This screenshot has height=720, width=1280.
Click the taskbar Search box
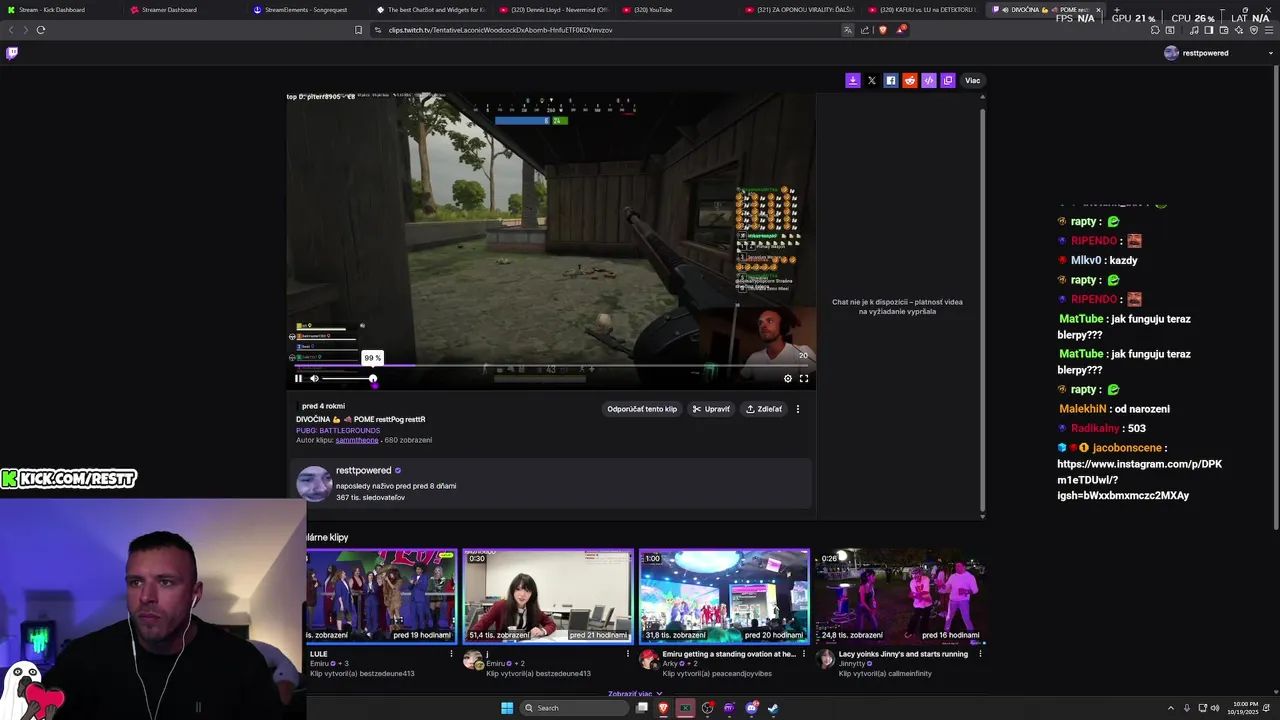[573, 708]
